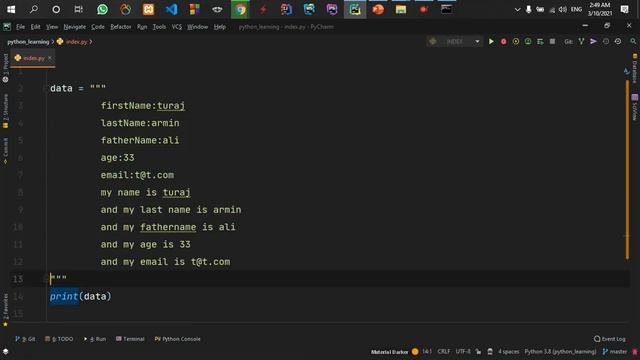Toggle the Structure tool window
640x360 pixels.
[5, 111]
